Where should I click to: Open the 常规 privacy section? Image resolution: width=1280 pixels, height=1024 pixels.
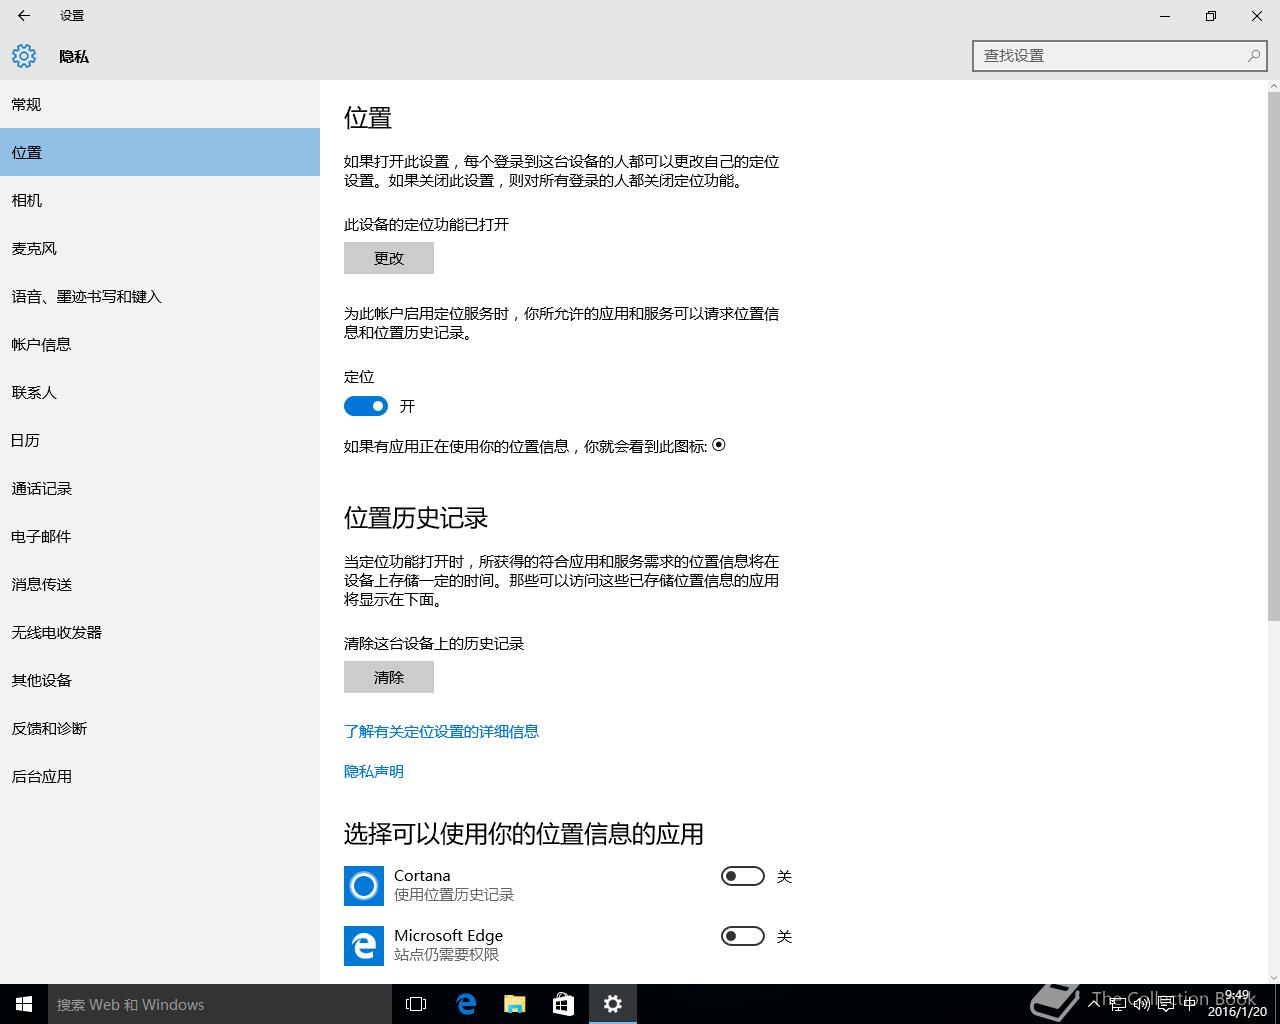click(x=160, y=104)
